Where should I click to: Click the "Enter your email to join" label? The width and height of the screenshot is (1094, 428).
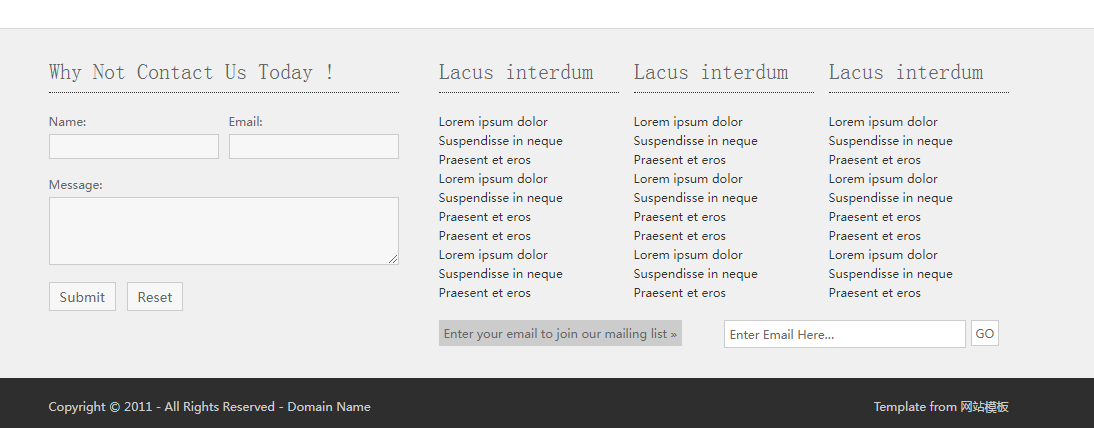click(x=560, y=334)
